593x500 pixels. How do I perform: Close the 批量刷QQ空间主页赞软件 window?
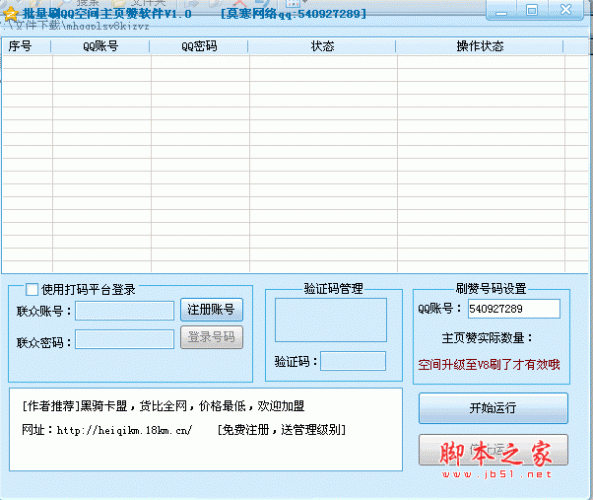coord(566,10)
